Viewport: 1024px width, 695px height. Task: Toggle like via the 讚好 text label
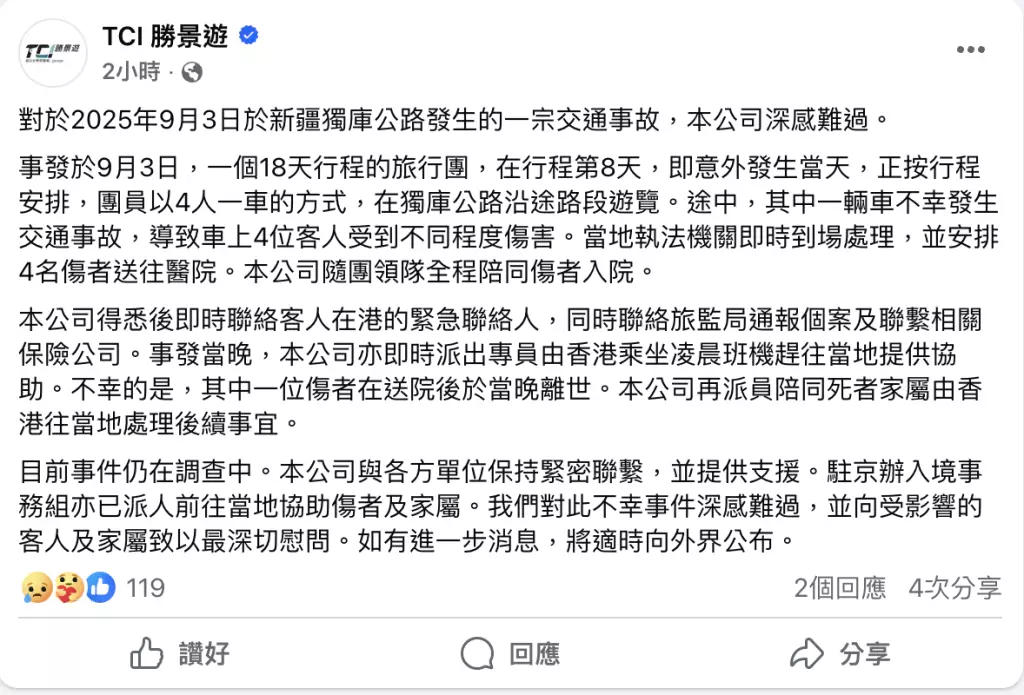pyautogui.click(x=204, y=654)
